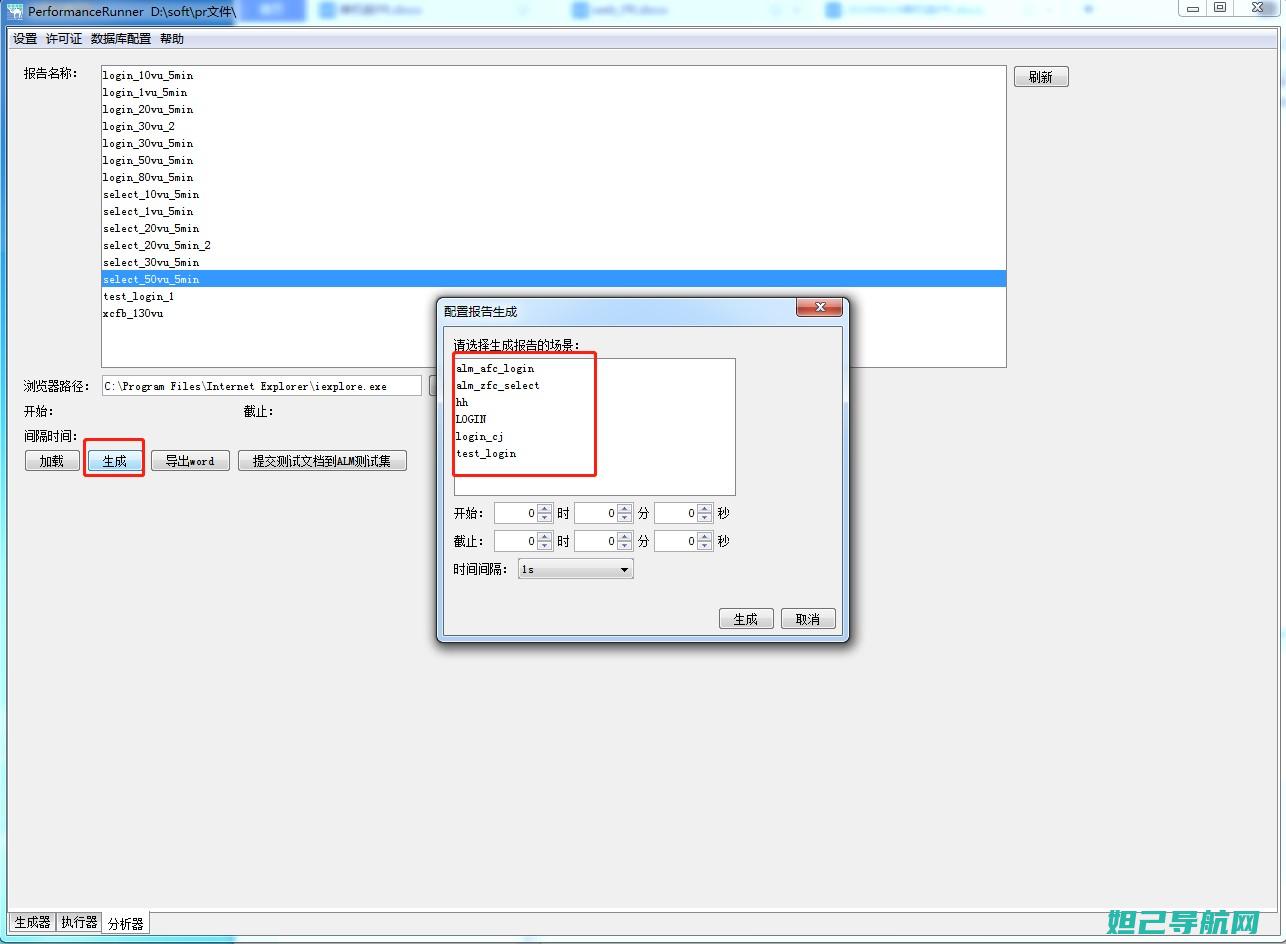
Task: Open the 帮助 menu
Action: point(172,39)
